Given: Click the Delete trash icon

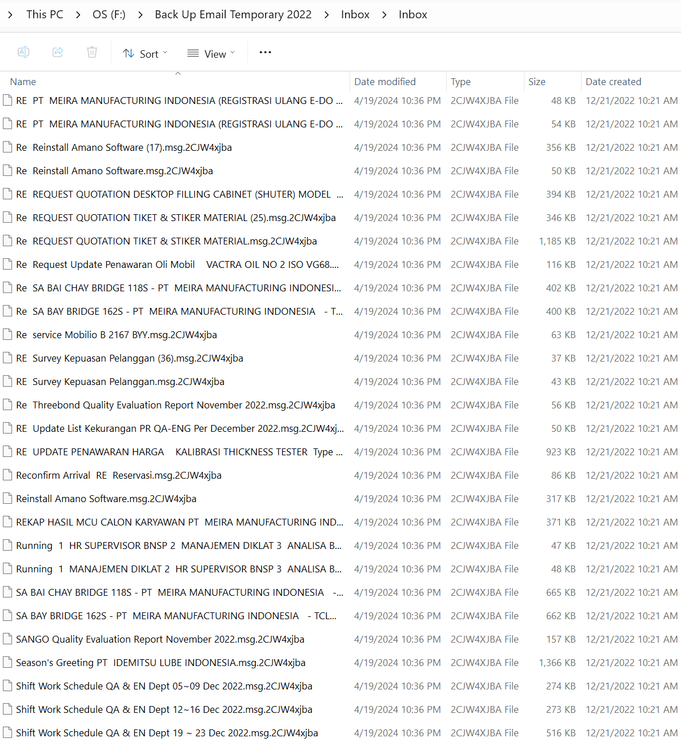Looking at the screenshot, I should tap(92, 52).
